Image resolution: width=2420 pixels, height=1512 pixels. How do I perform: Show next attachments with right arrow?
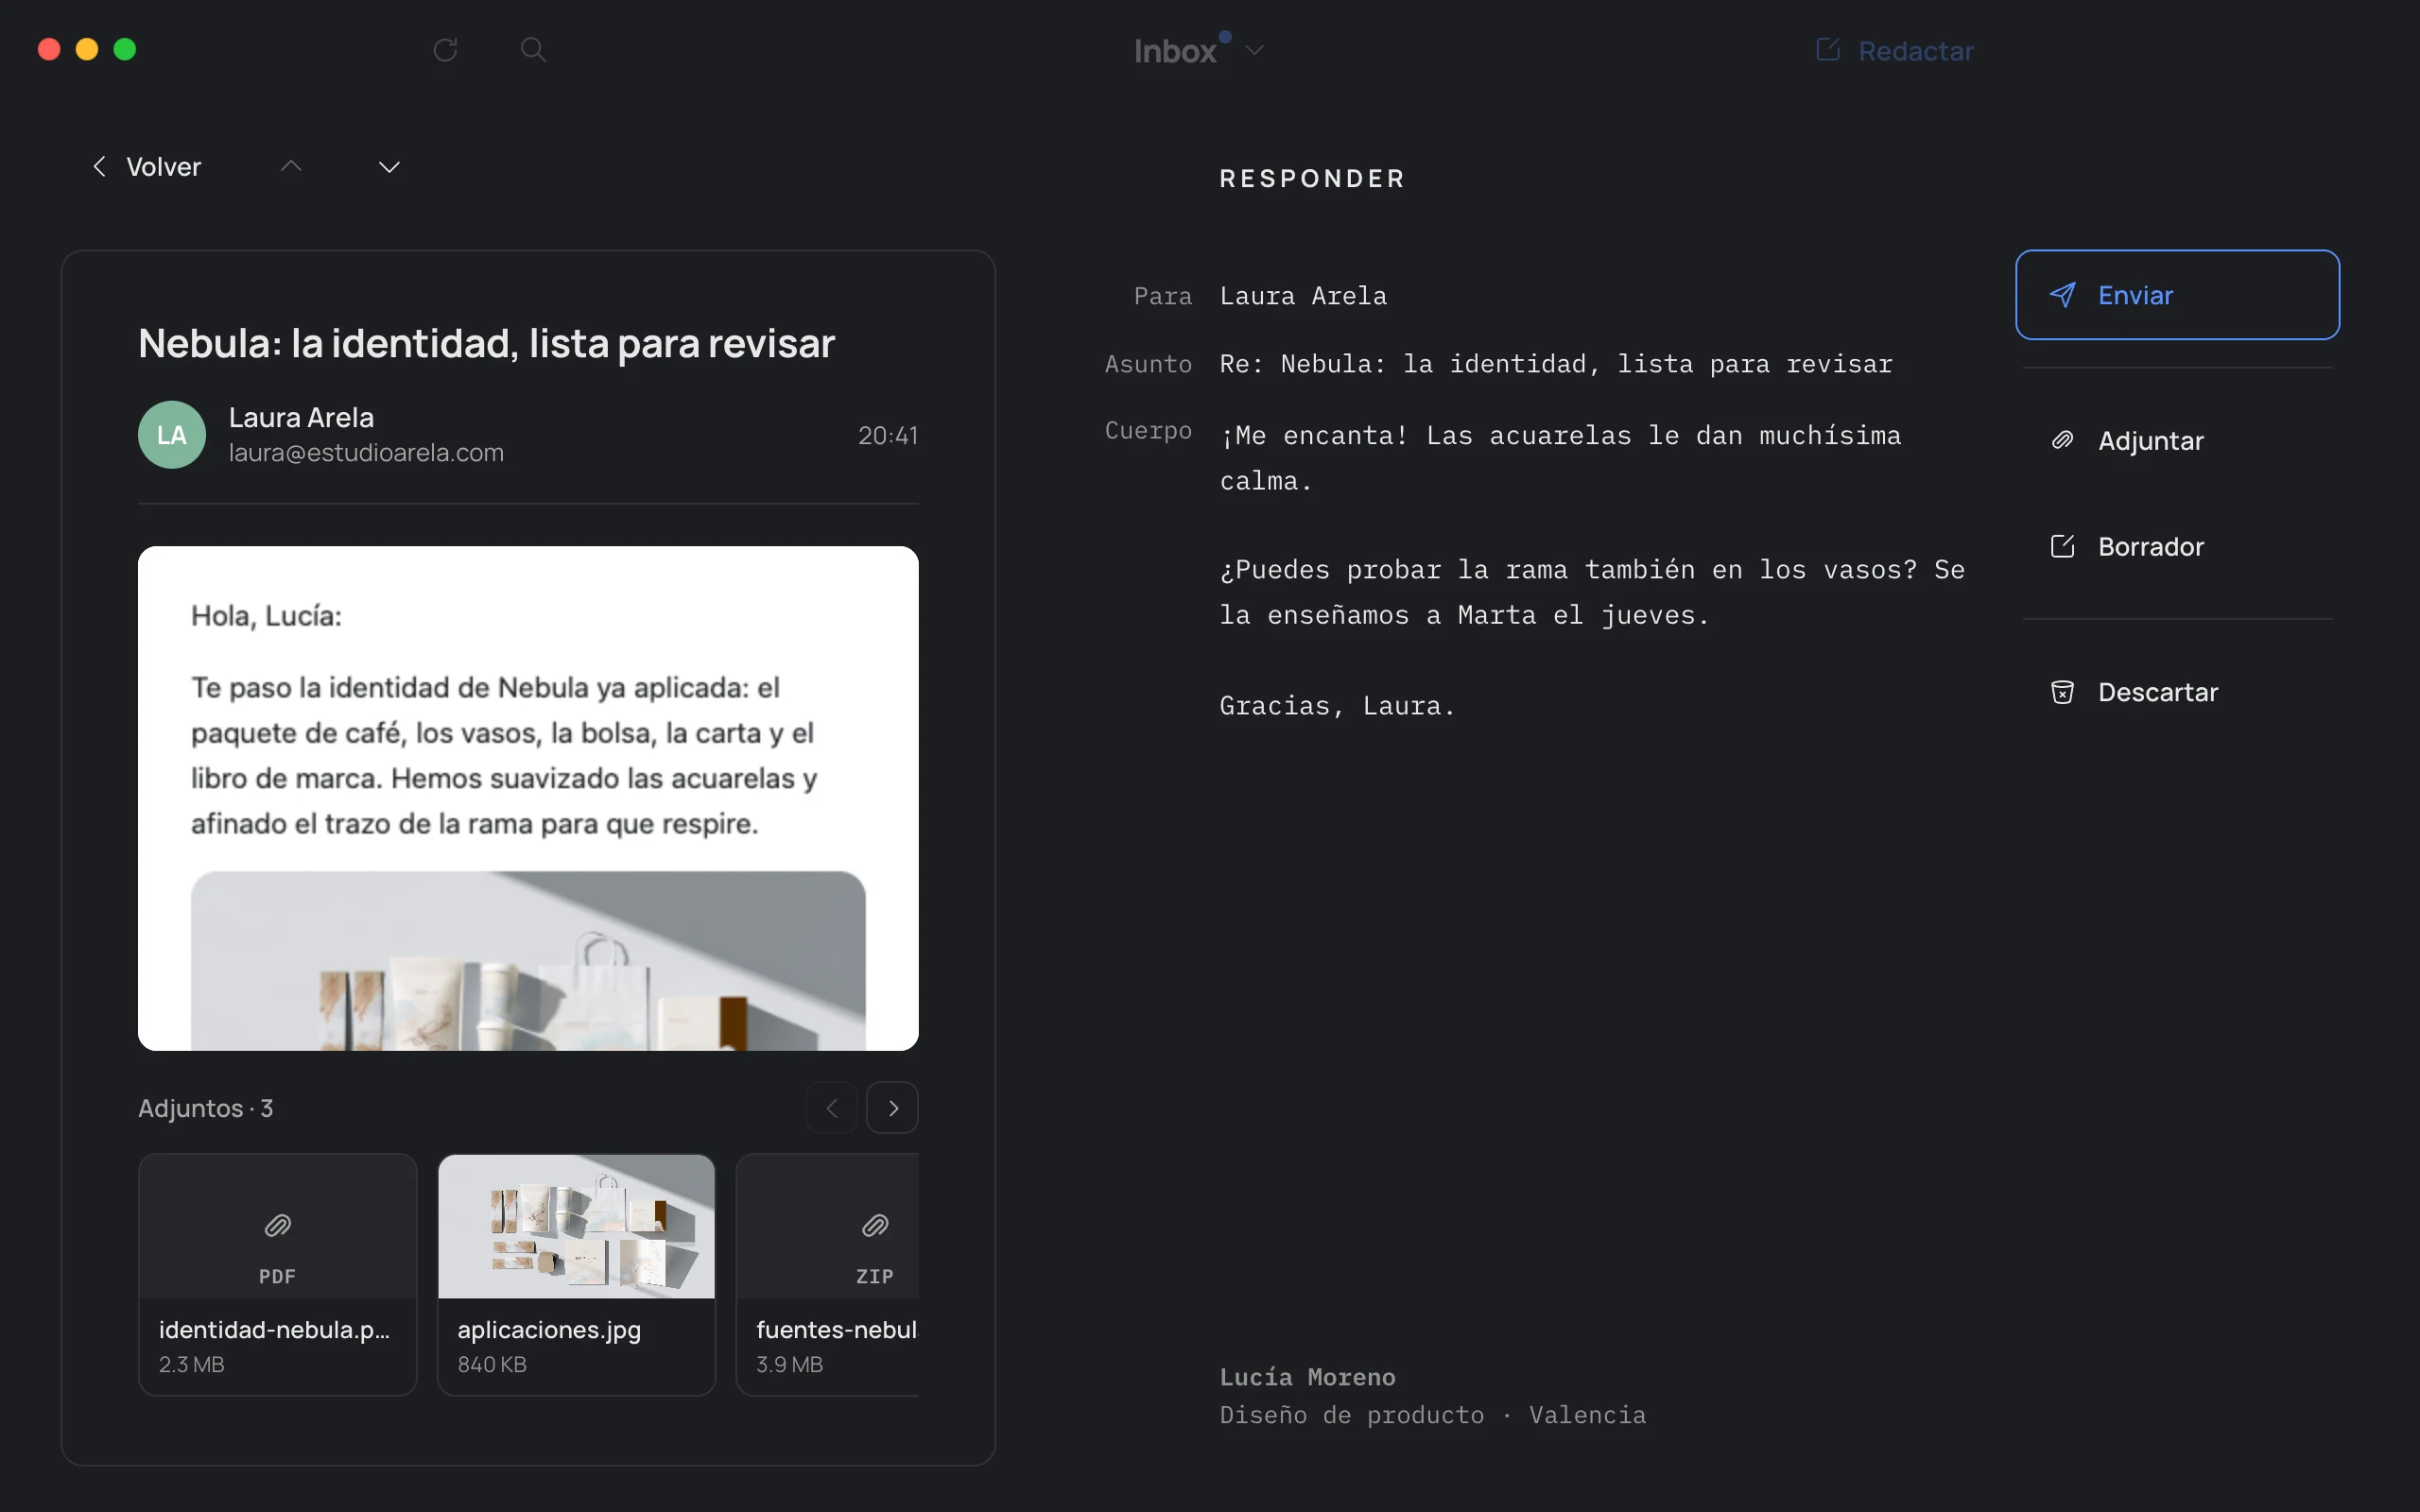pos(892,1108)
